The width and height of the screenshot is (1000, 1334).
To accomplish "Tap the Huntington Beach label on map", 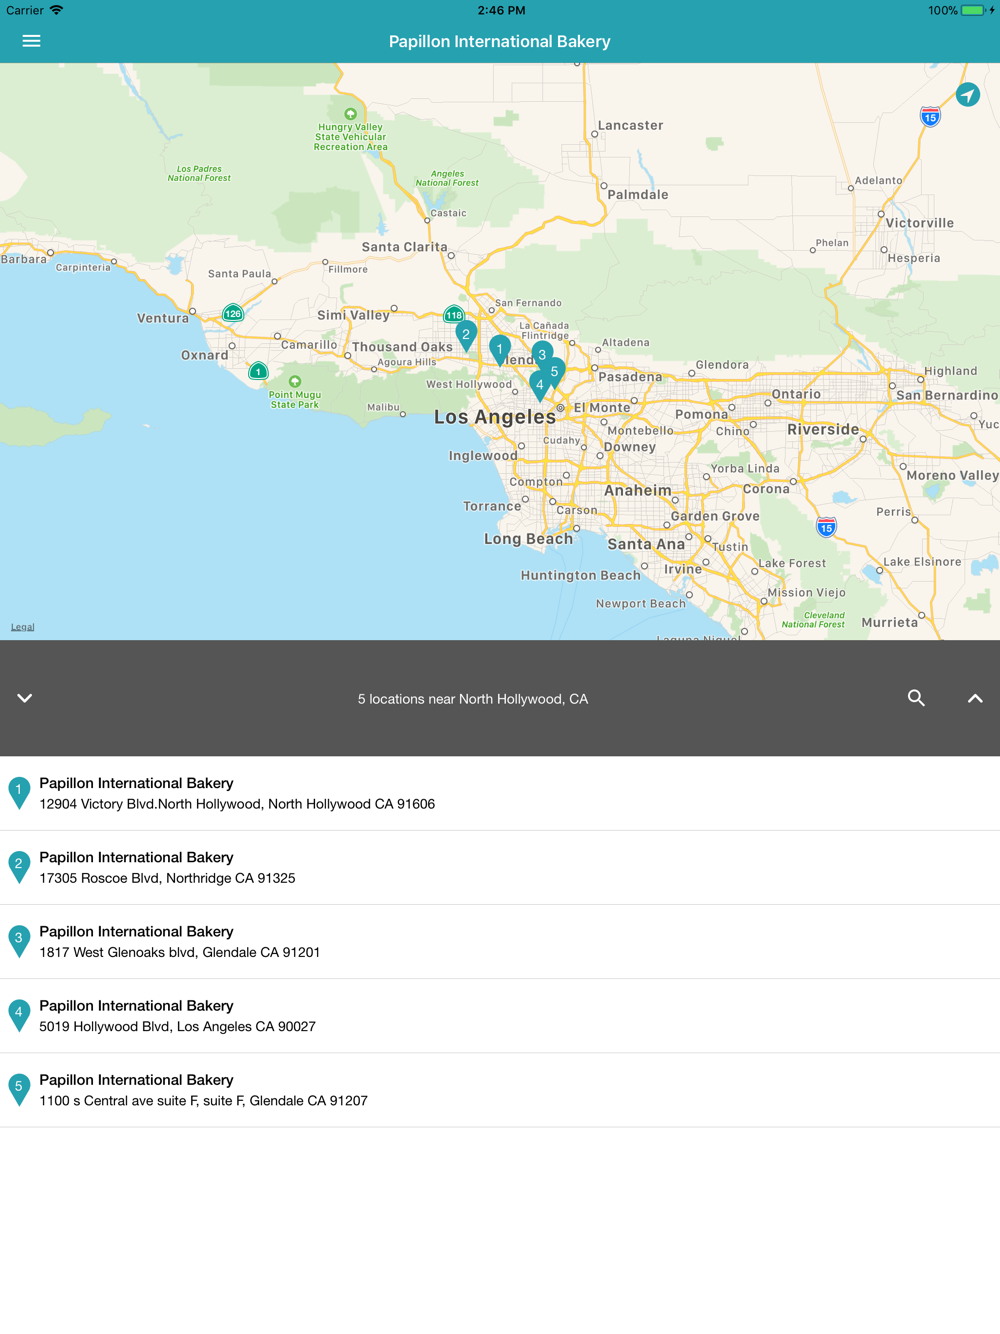I will tap(580, 576).
